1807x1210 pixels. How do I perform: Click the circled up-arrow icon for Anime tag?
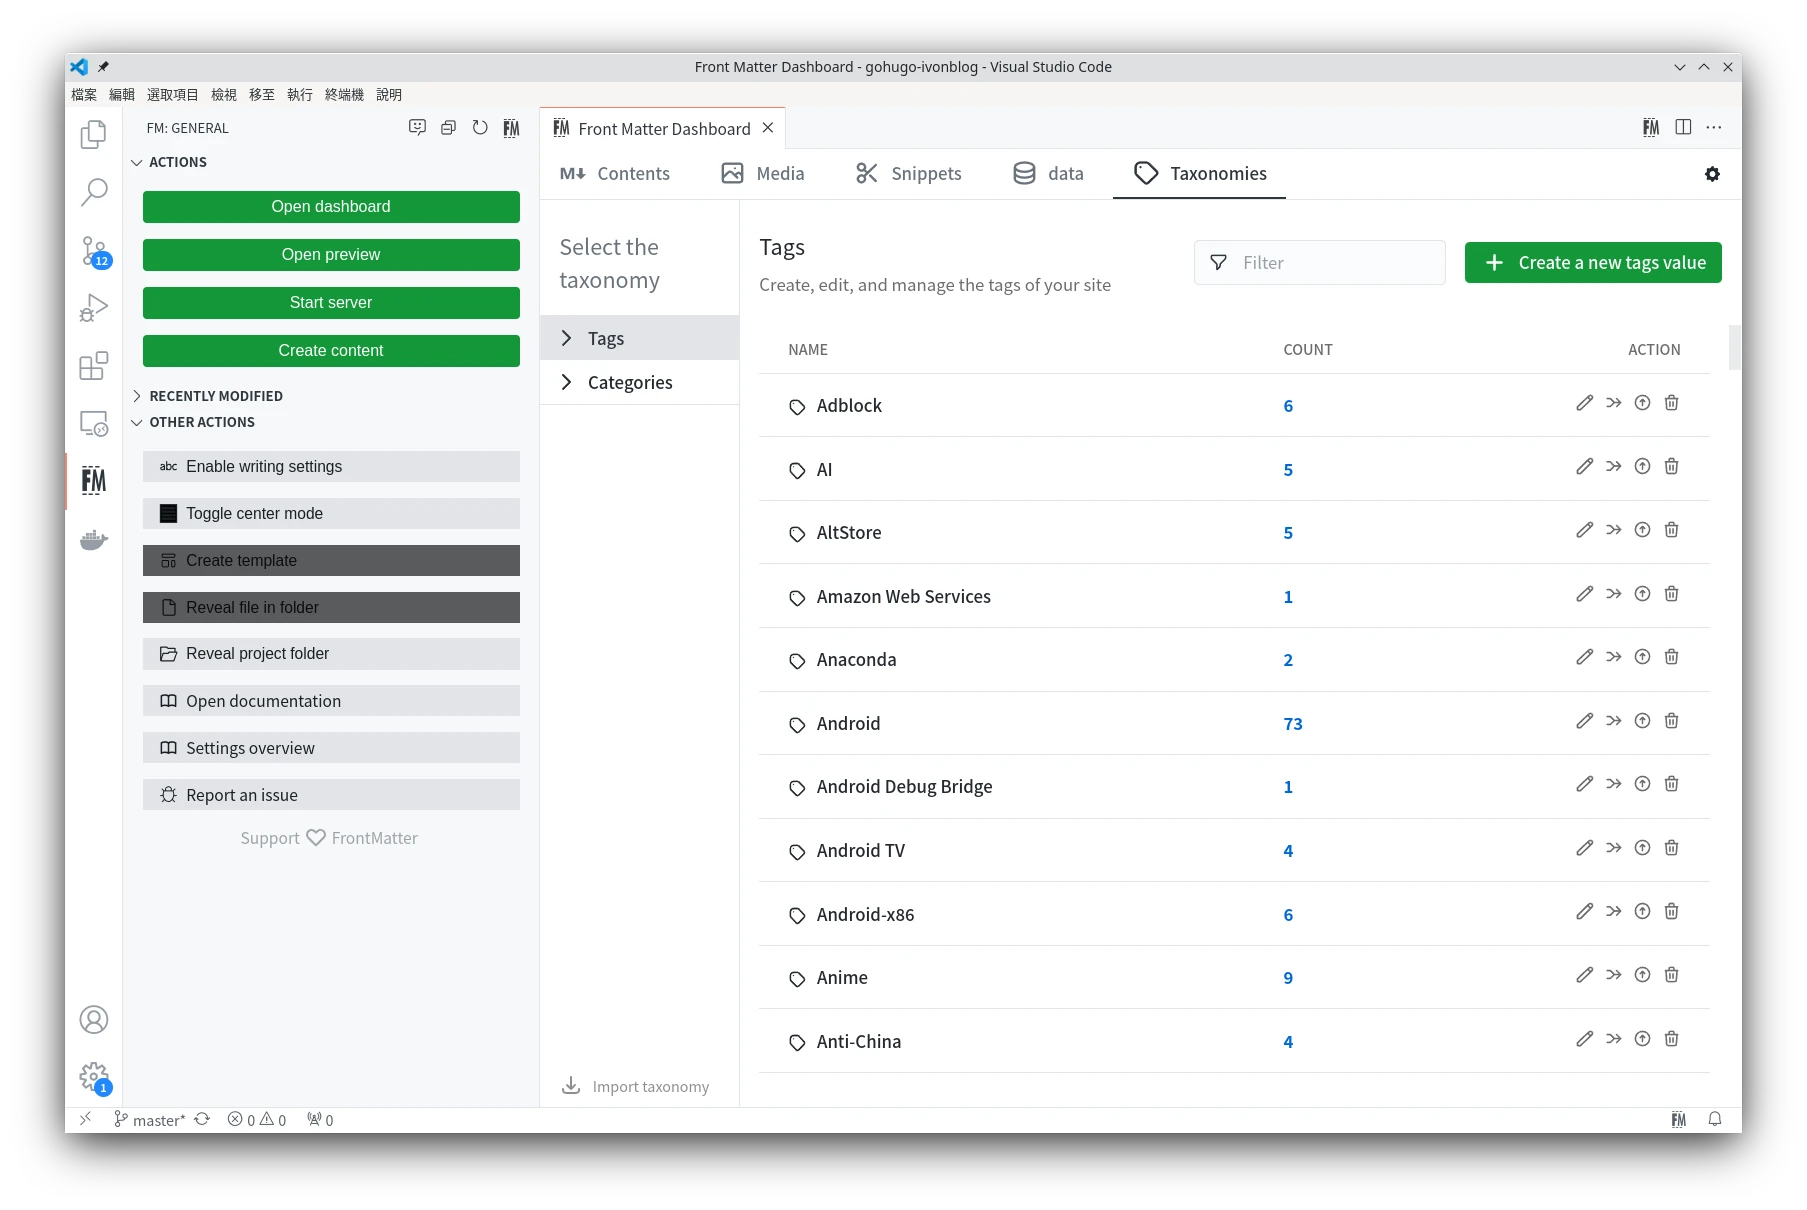(x=1642, y=975)
